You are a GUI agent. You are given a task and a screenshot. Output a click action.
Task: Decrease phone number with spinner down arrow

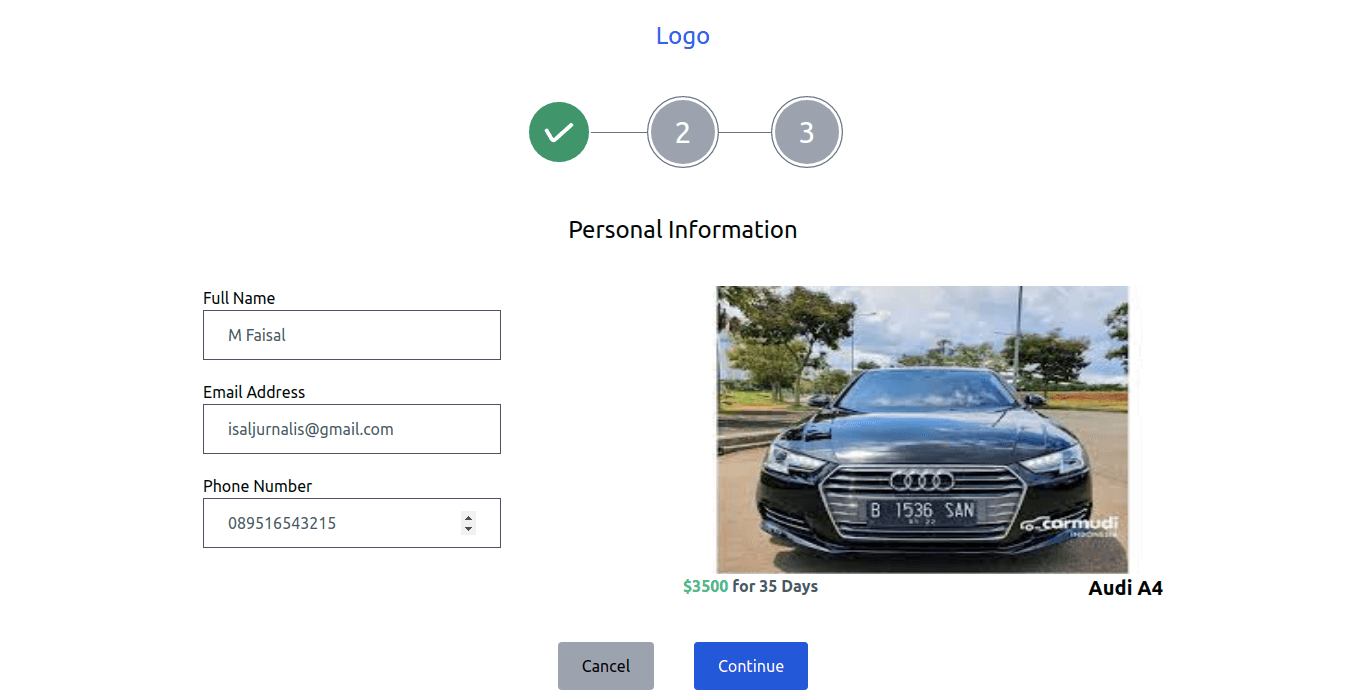coord(468,529)
